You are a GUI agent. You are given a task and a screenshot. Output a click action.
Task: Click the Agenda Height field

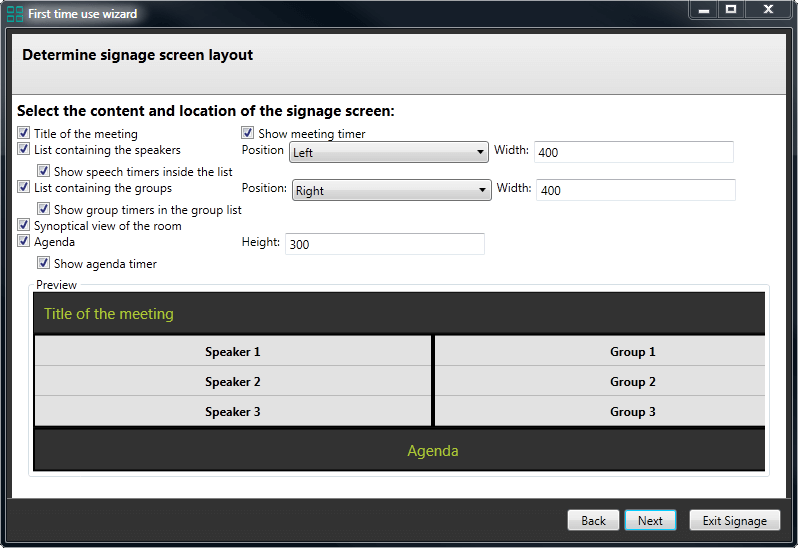(x=385, y=244)
